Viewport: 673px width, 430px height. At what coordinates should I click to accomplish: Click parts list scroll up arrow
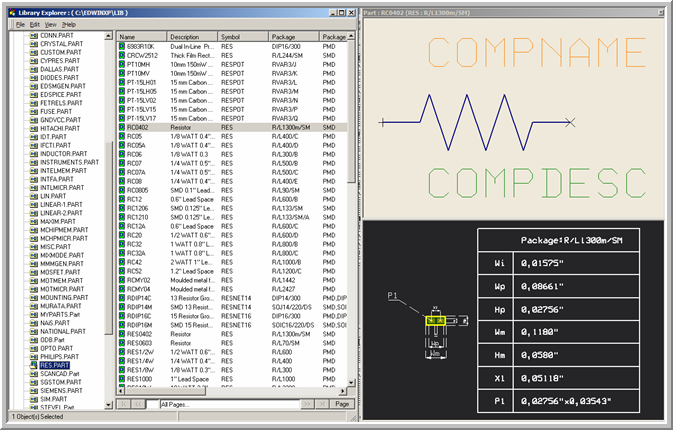coord(351,36)
